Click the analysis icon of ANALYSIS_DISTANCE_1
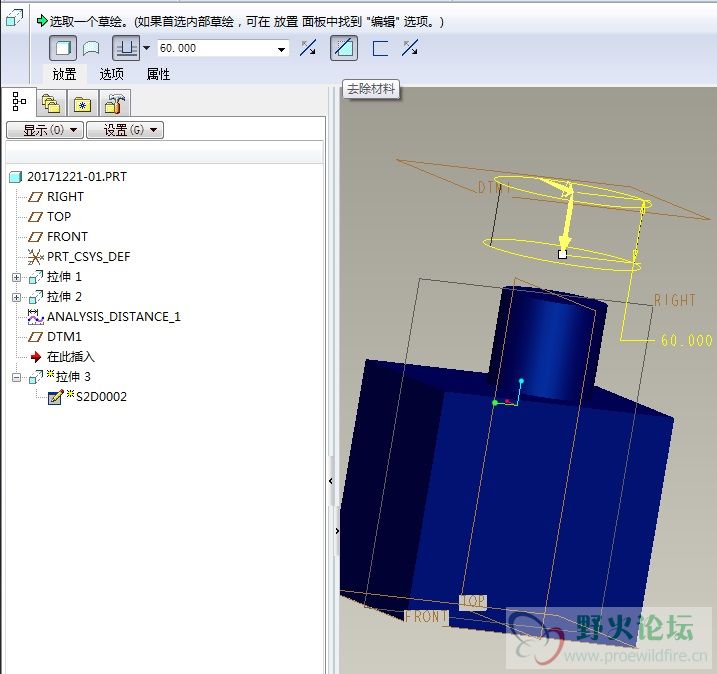 pos(36,317)
